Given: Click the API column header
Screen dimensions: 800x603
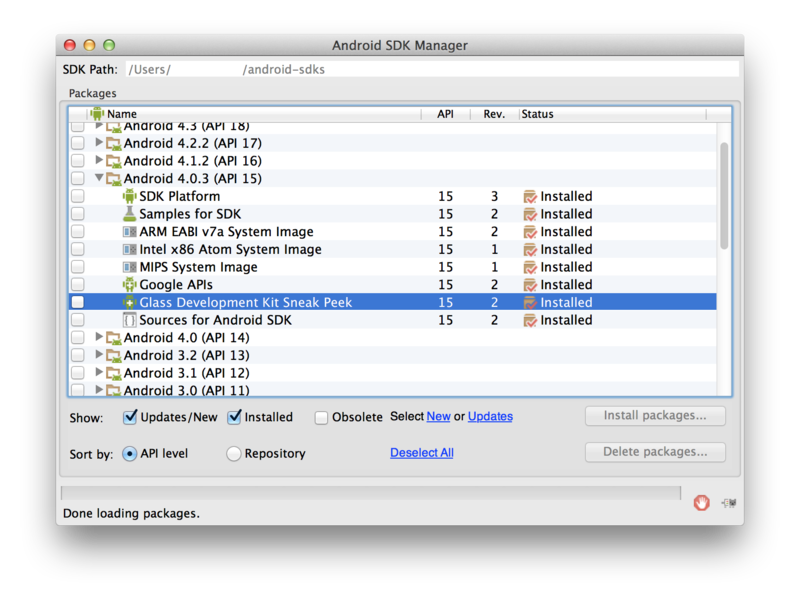Looking at the screenshot, I should click(445, 114).
